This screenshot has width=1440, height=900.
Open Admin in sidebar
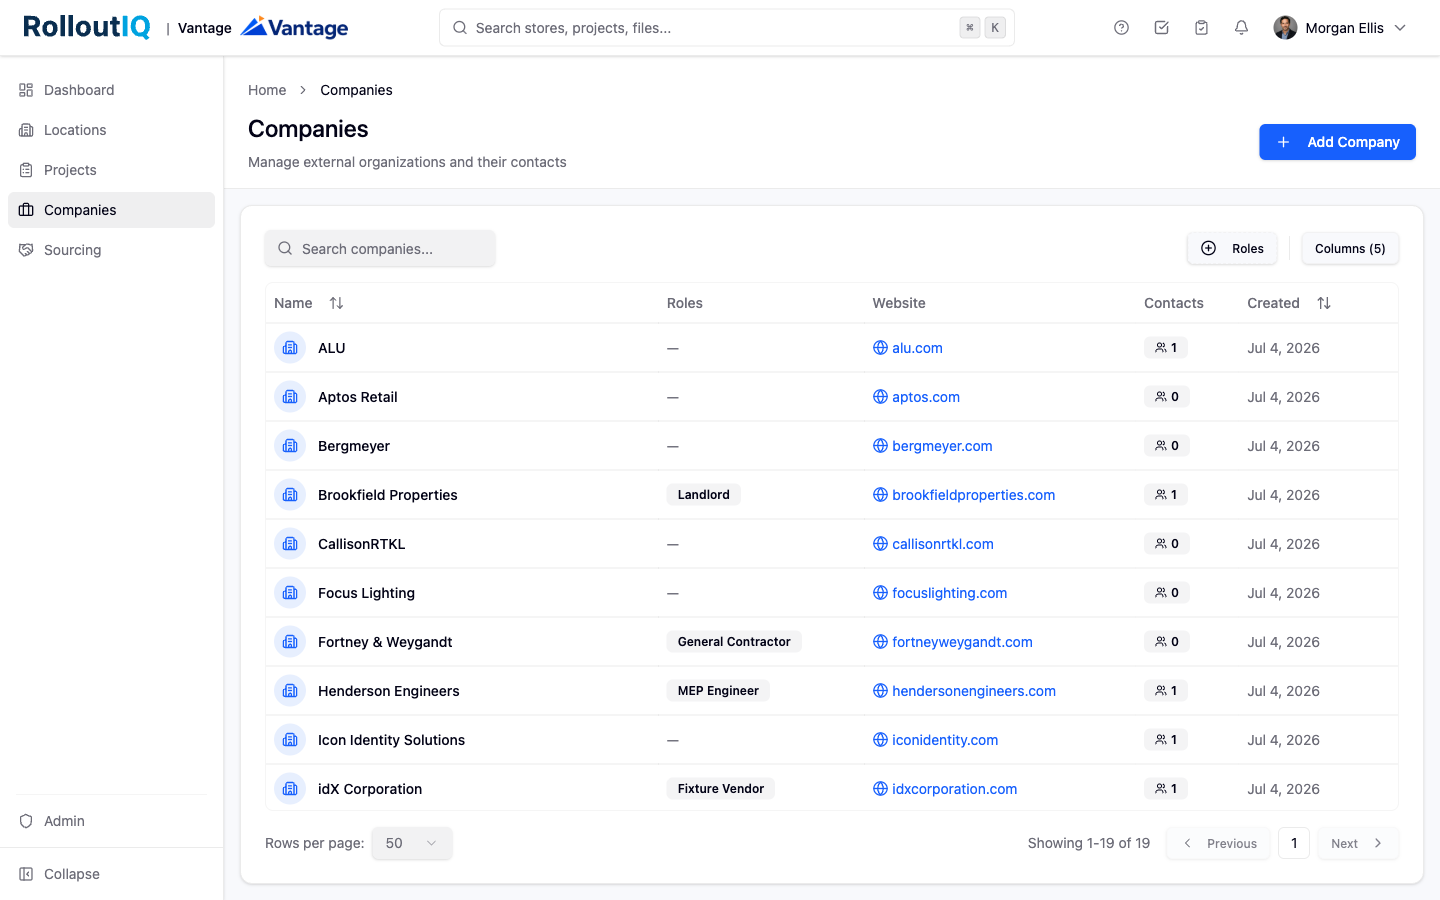pyautogui.click(x=111, y=821)
